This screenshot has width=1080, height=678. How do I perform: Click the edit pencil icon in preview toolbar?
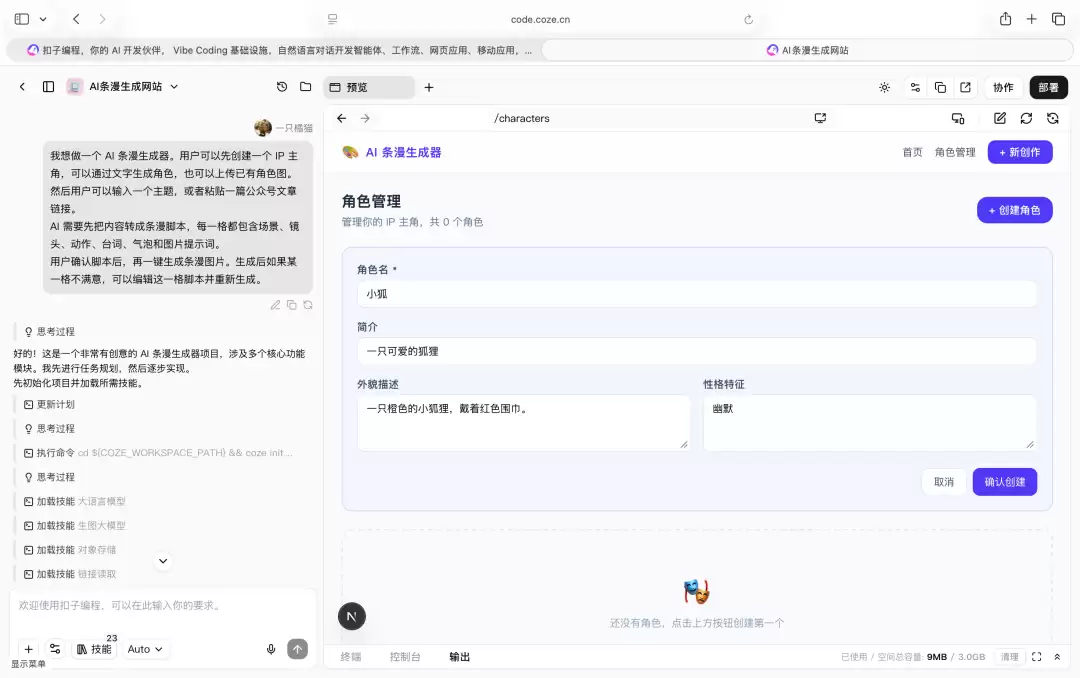[1000, 119]
